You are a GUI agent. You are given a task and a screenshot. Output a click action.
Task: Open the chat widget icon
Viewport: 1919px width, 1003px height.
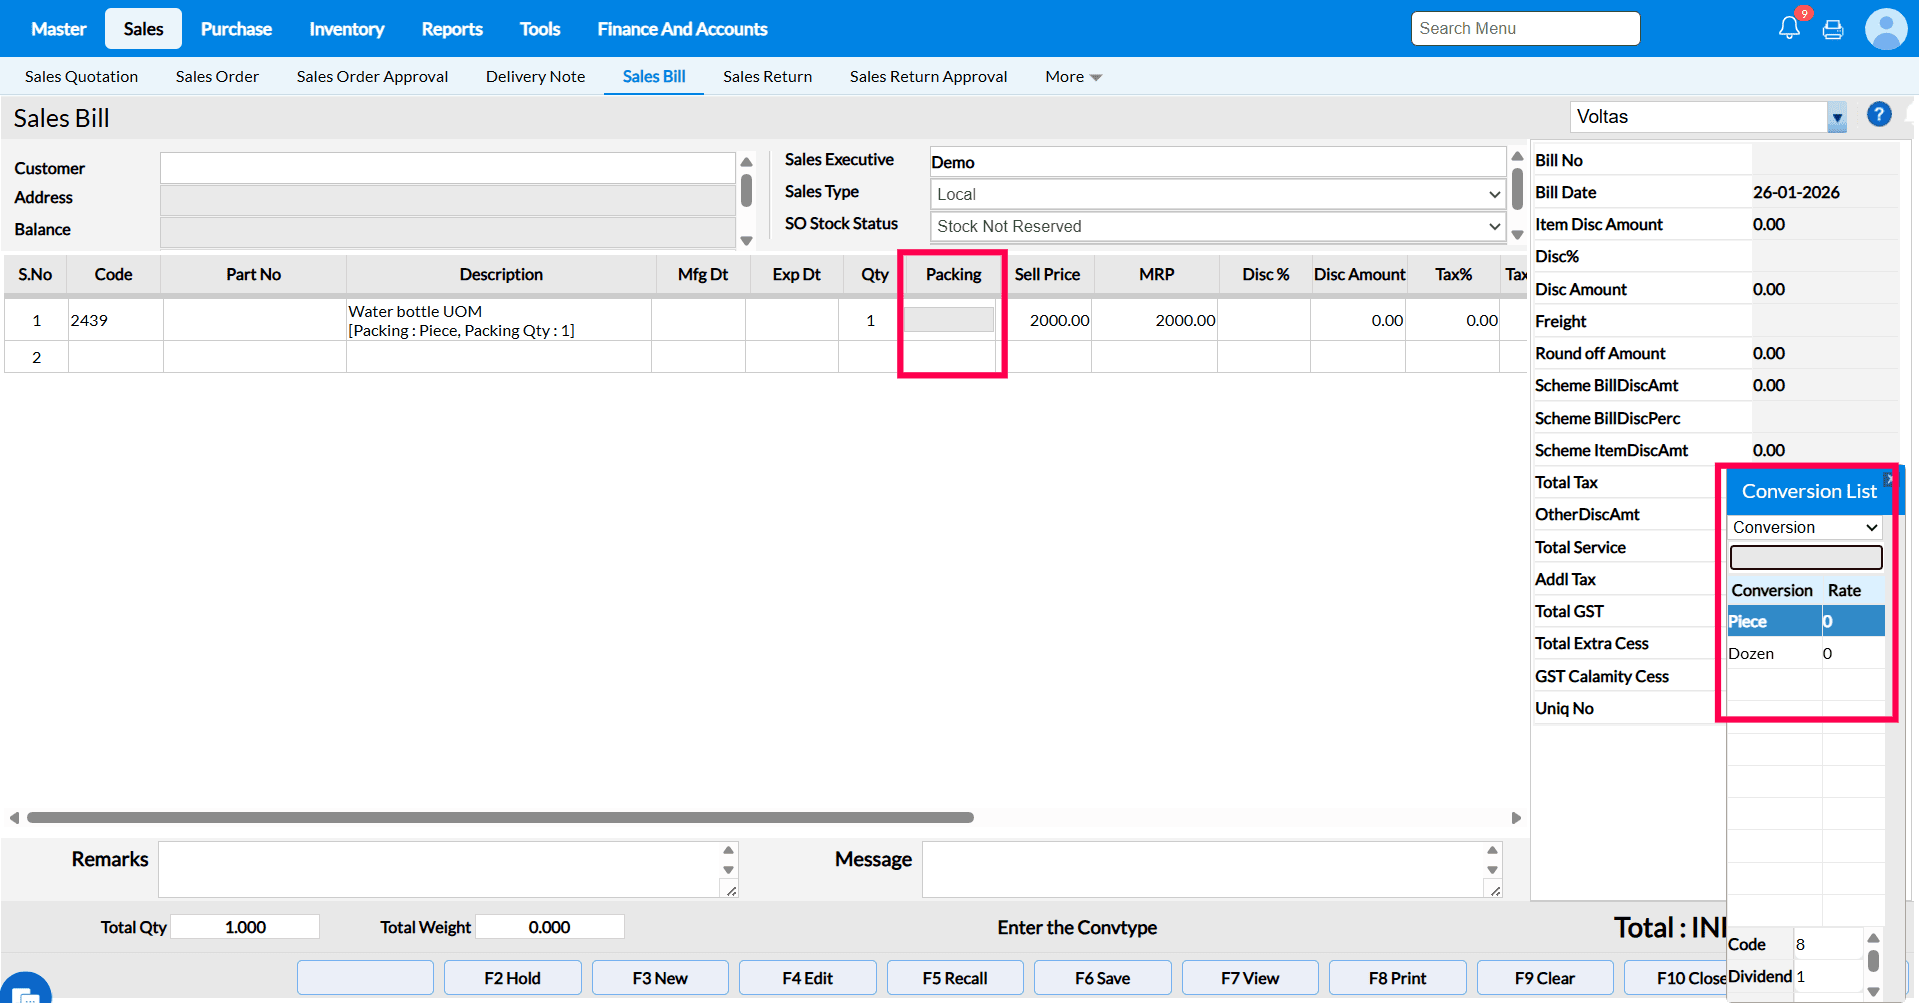26,990
